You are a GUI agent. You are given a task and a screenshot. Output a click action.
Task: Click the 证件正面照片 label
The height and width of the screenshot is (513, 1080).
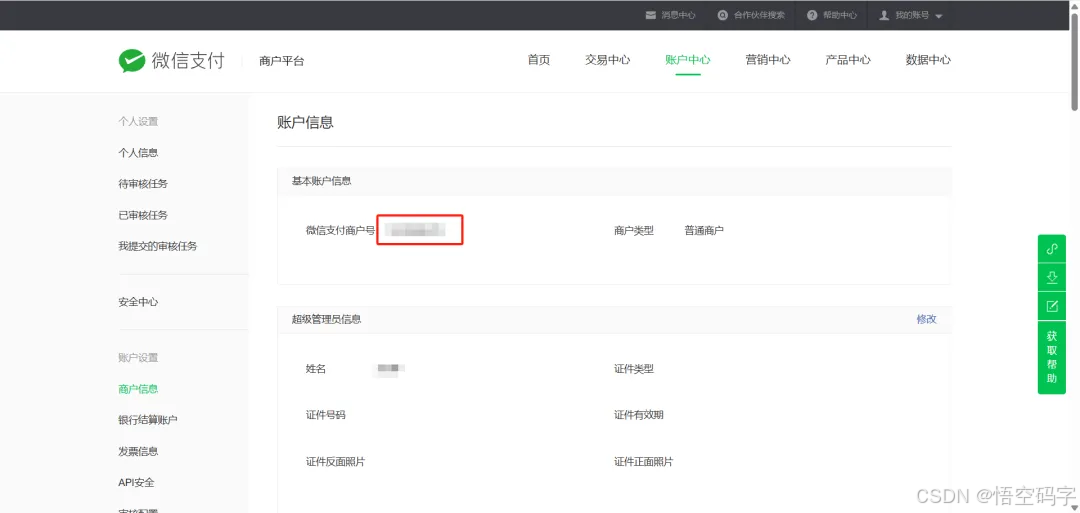pyautogui.click(x=643, y=461)
